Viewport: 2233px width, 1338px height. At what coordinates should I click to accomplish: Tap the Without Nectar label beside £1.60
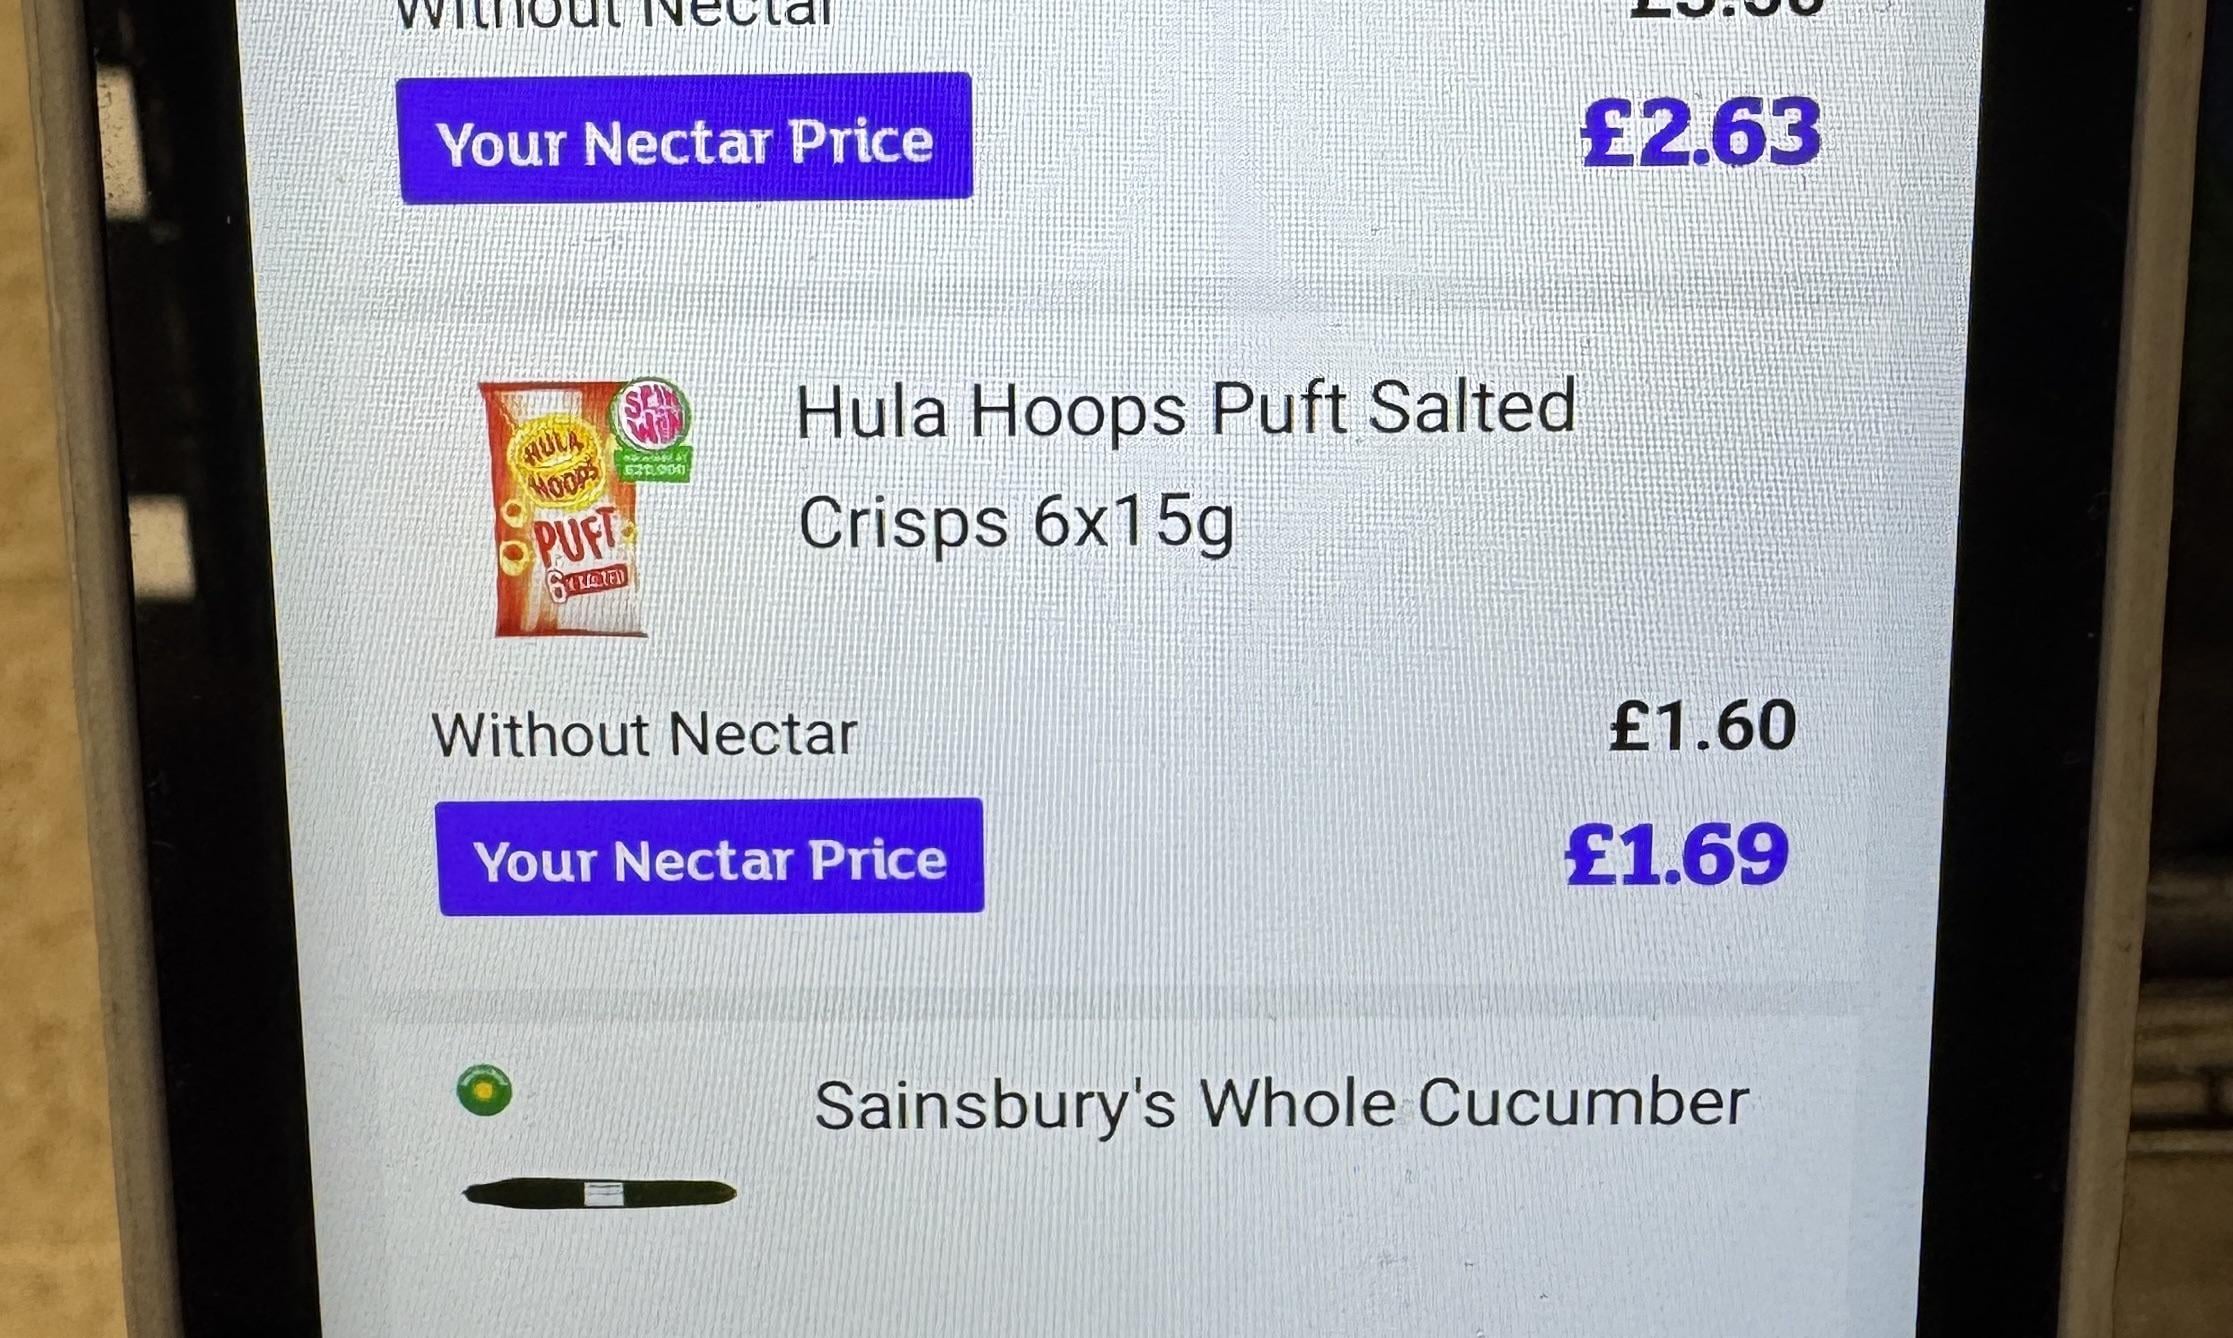click(644, 734)
